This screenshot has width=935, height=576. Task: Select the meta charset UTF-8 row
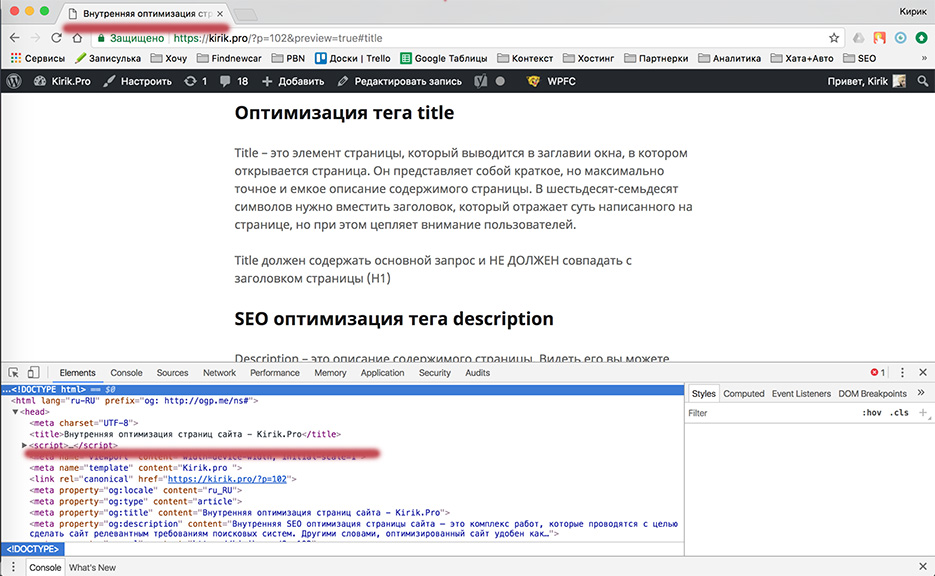[x=84, y=423]
